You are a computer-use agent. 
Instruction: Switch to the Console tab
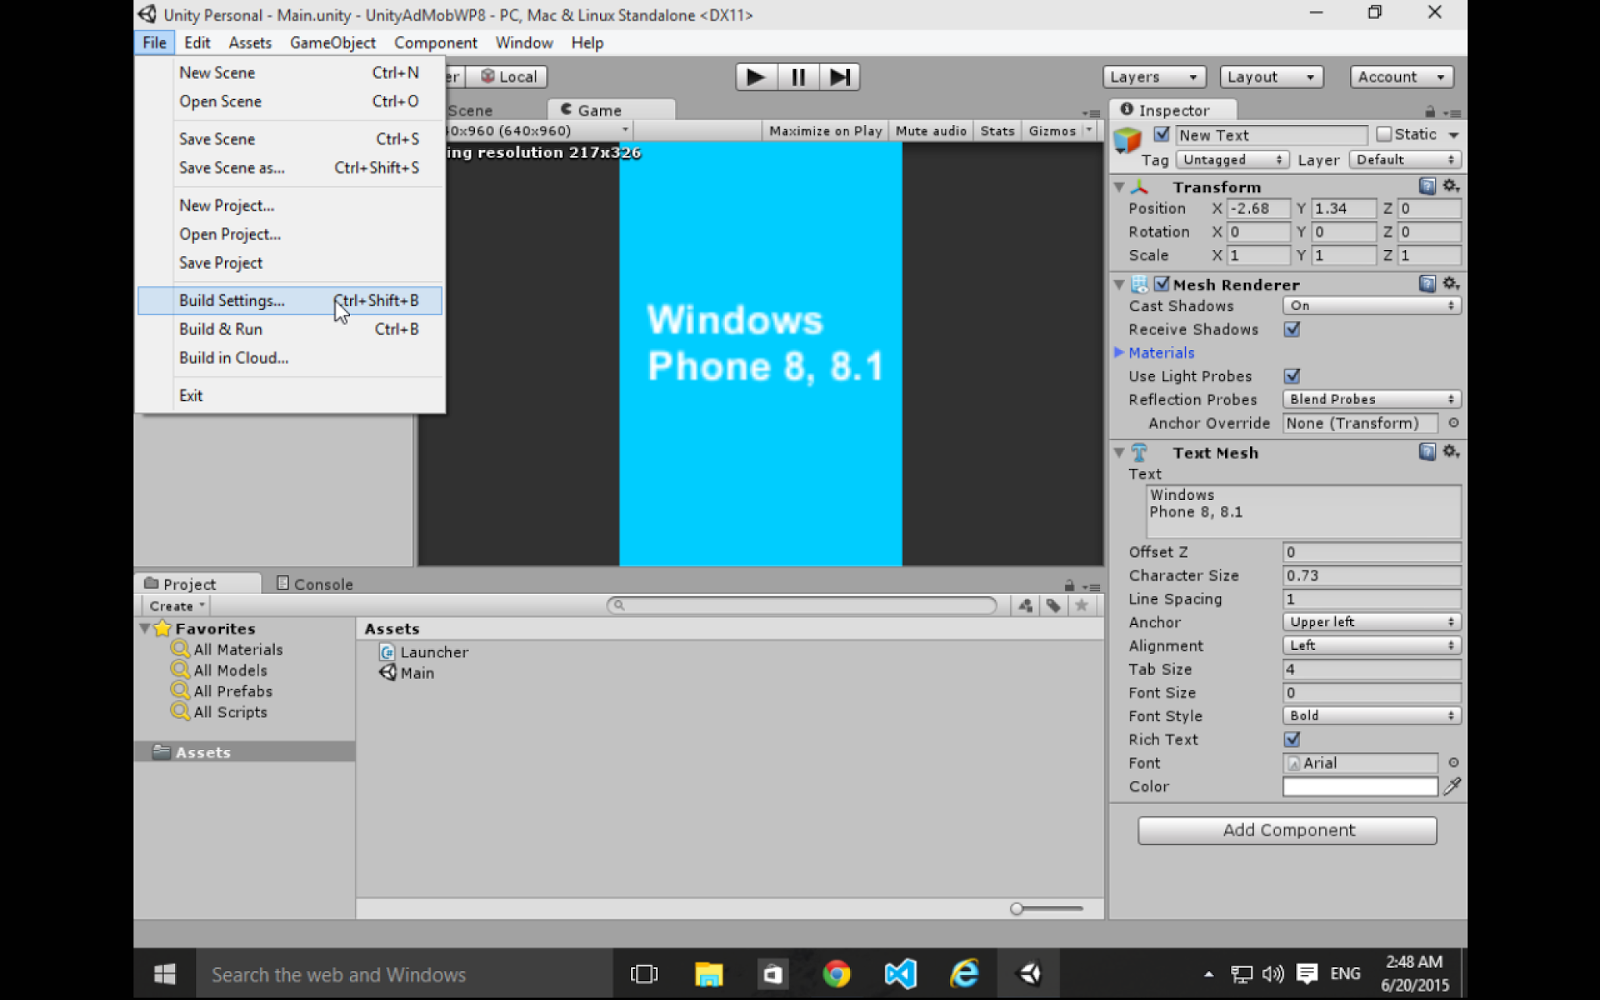click(x=314, y=584)
